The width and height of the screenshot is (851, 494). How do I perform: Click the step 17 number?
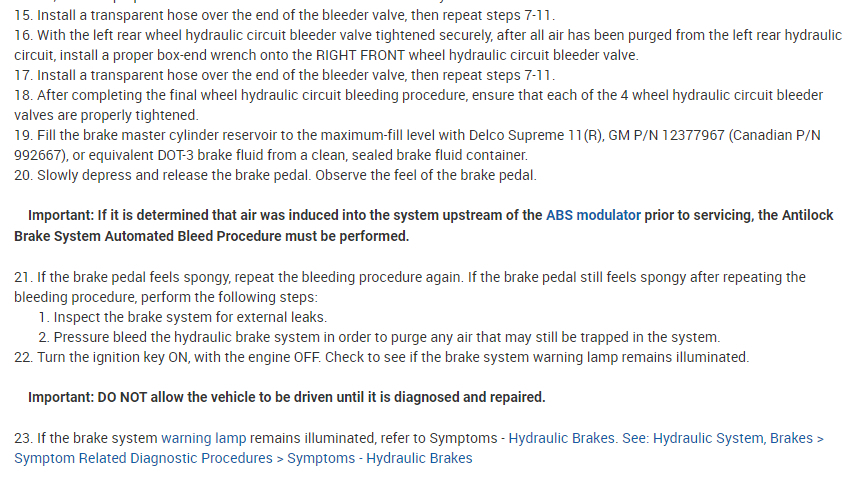click(x=23, y=75)
